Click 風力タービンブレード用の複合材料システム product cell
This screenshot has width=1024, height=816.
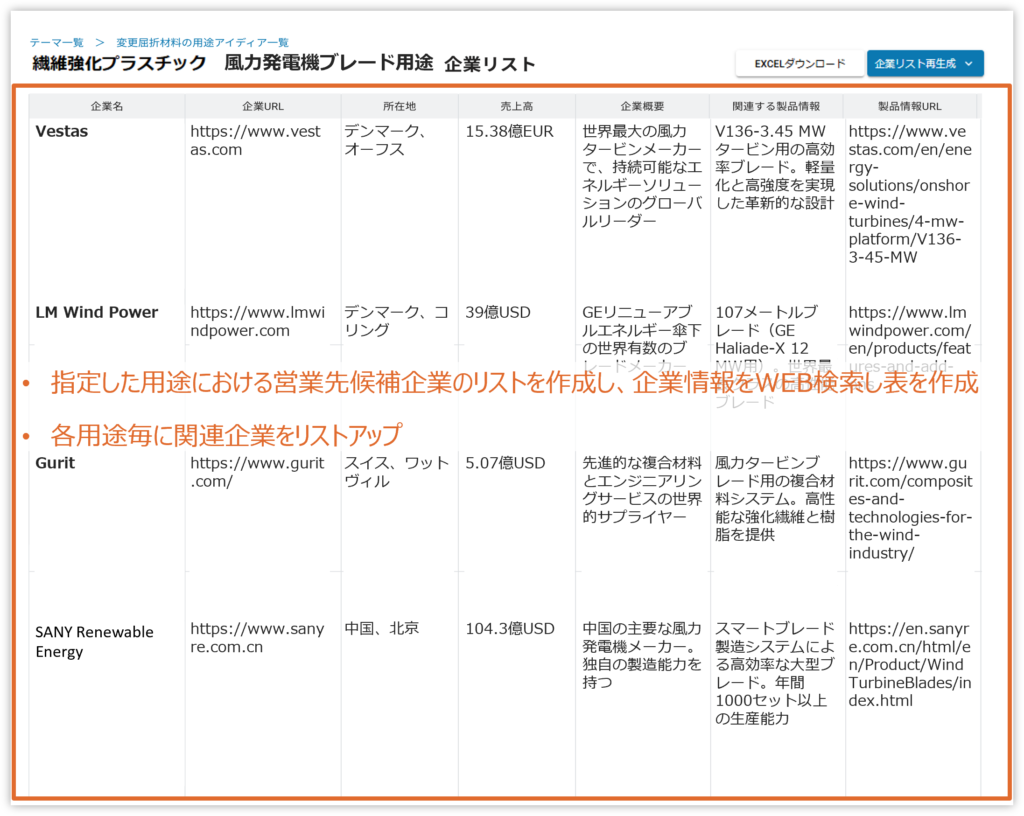(775, 499)
